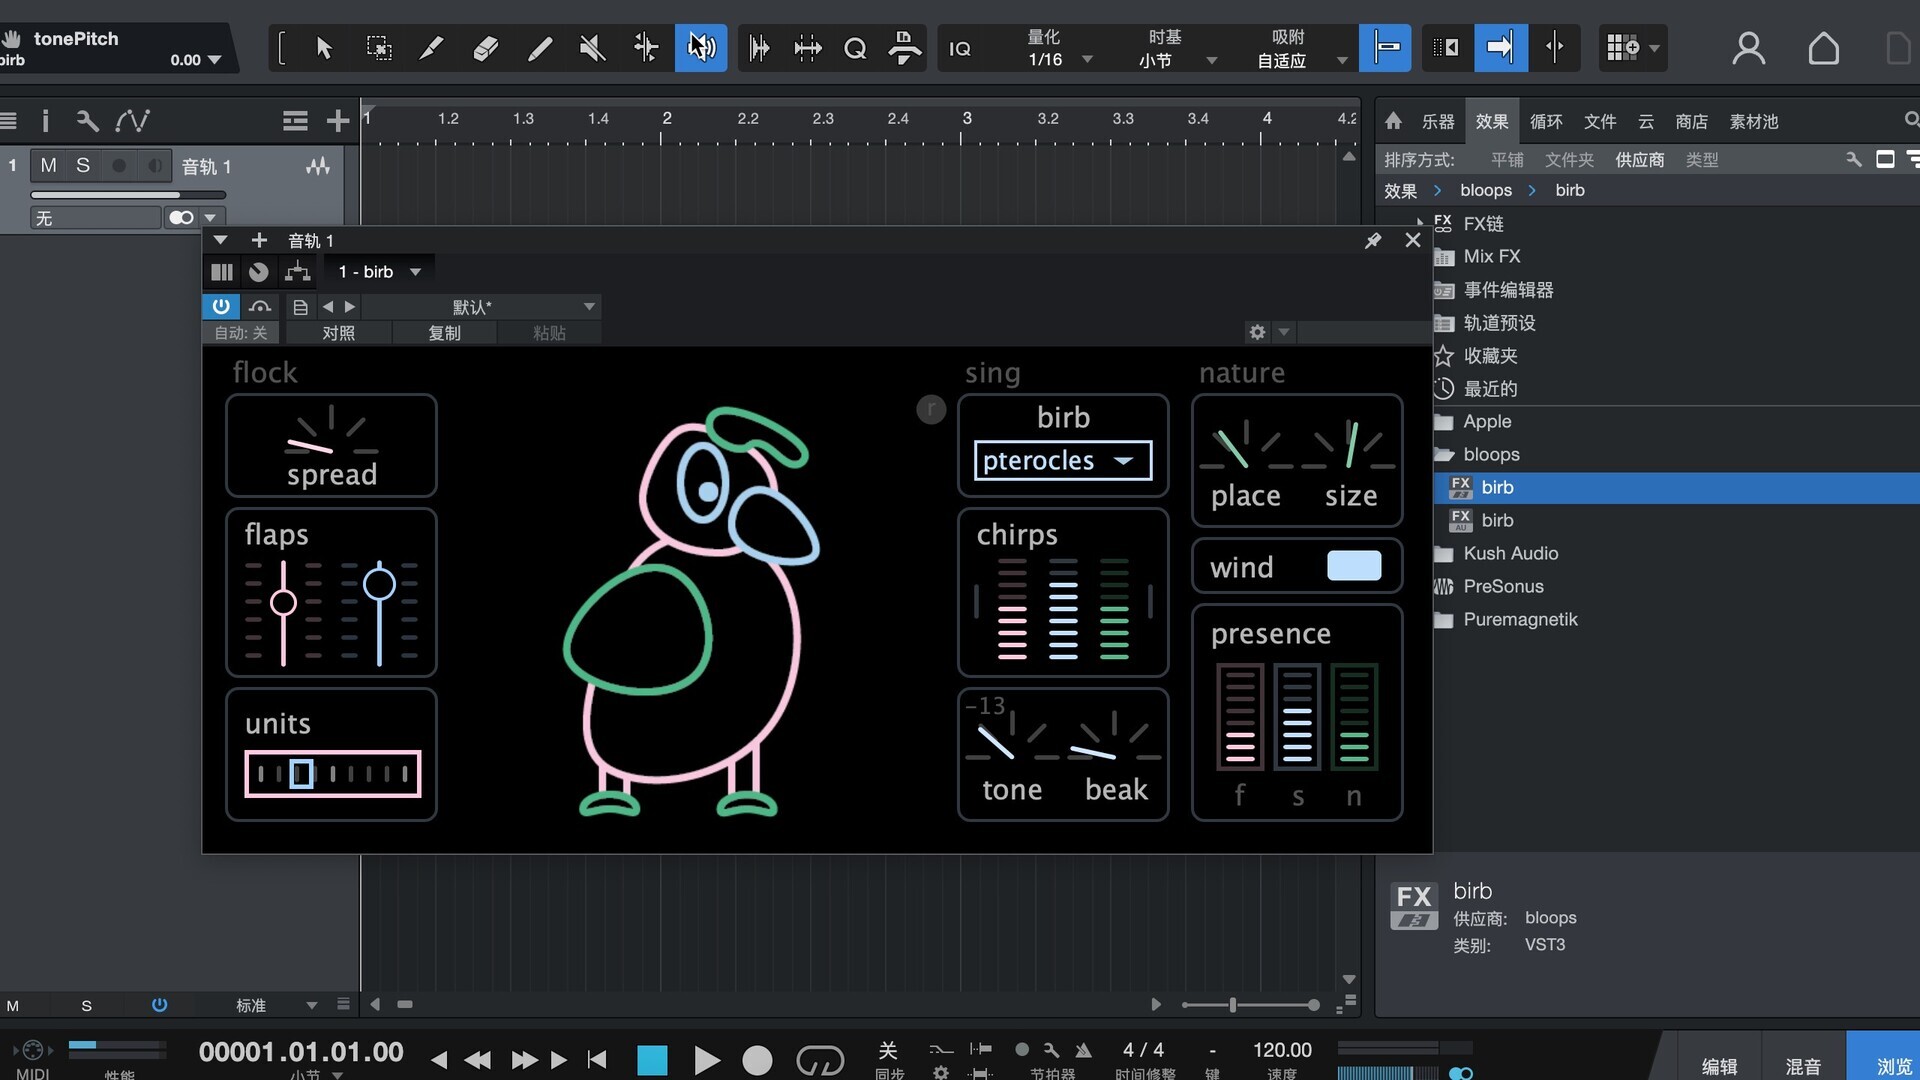
Task: Switch to the 文件 browser tab
Action: tap(1600, 121)
